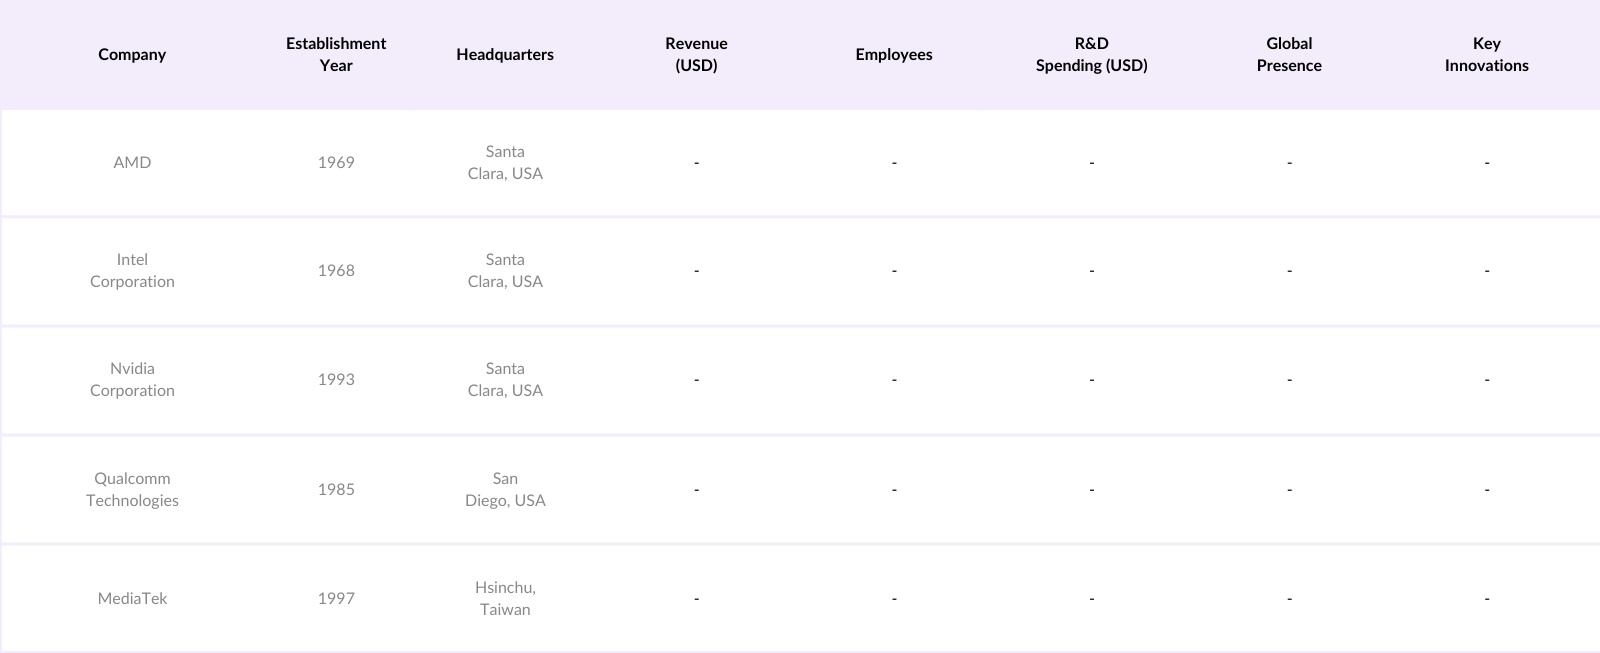Screen dimensions: 1600x653
Task: Click the Establishment Year column header
Action: click(x=336, y=54)
